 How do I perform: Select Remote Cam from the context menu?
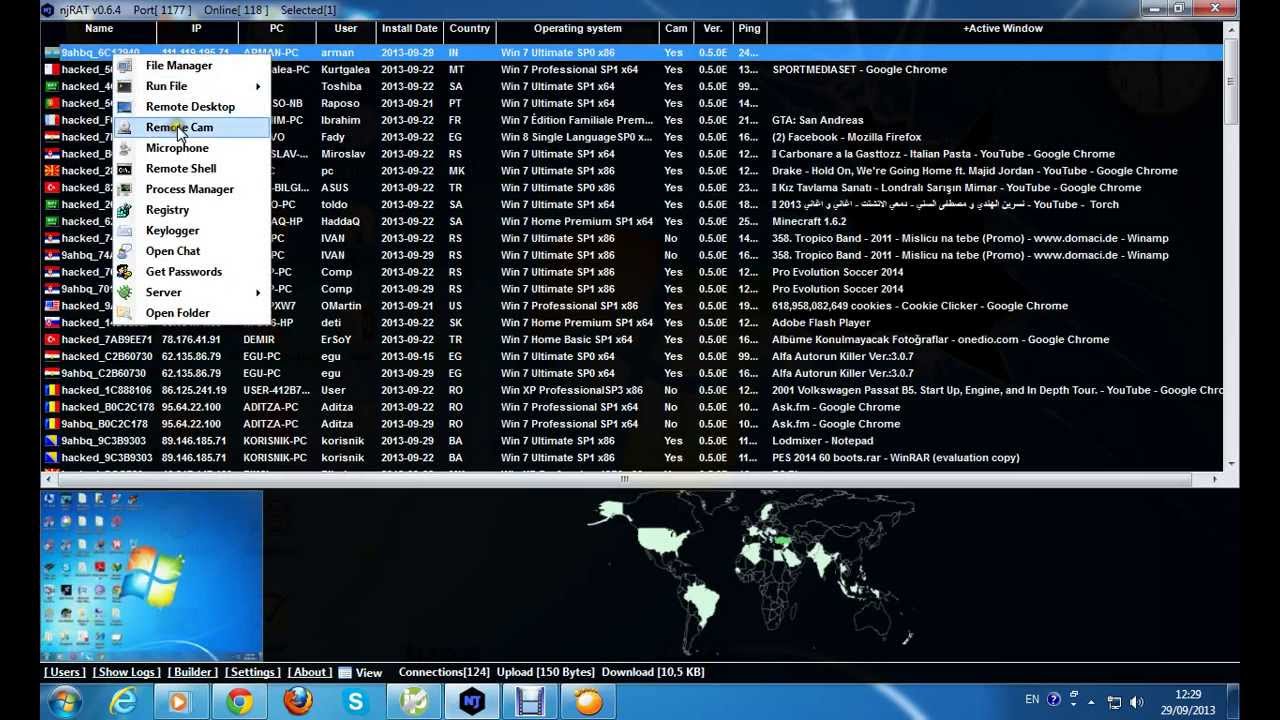(x=191, y=128)
